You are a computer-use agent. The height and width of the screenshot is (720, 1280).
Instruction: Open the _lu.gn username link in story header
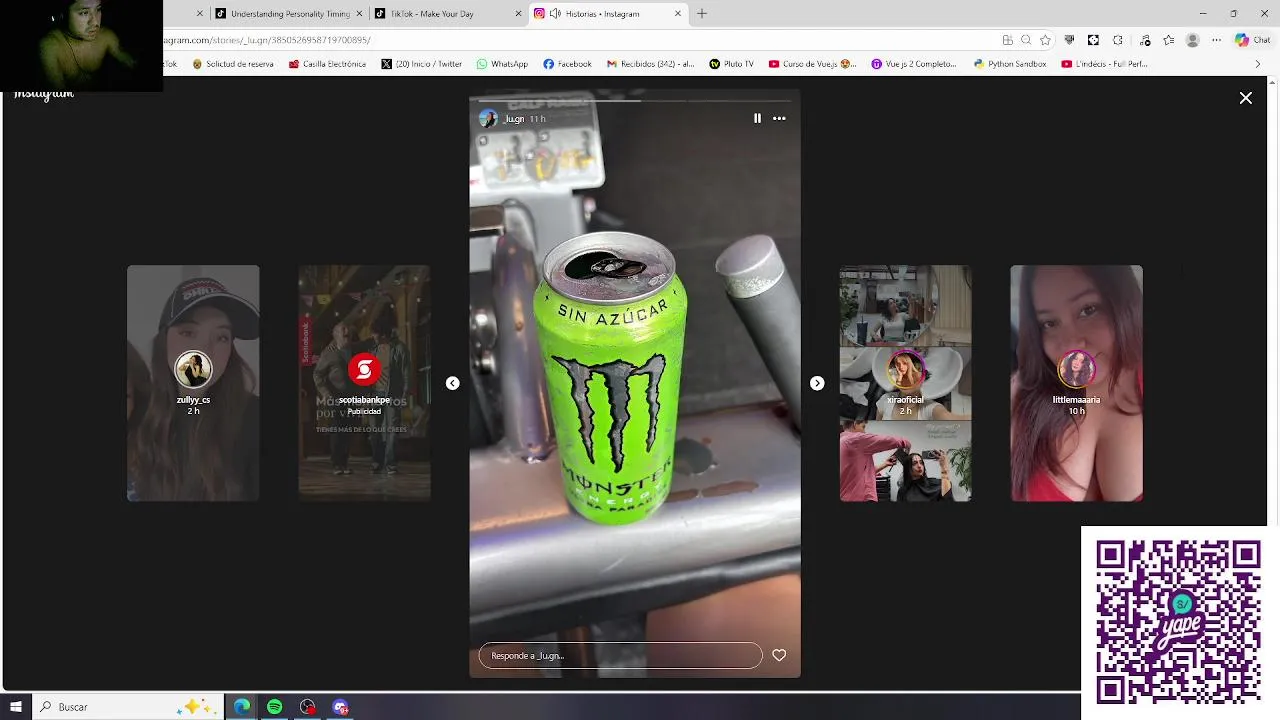tap(513, 119)
